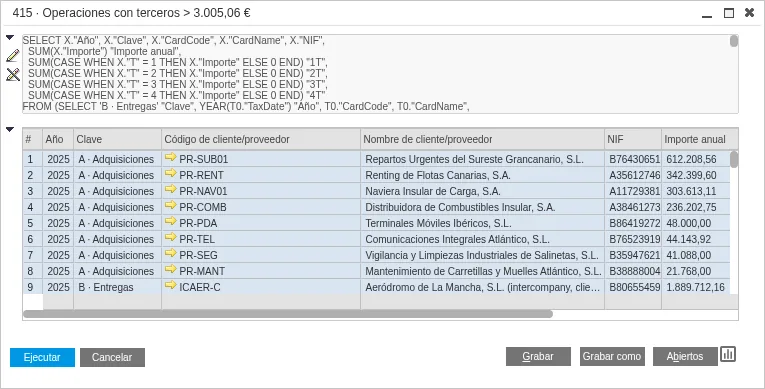The width and height of the screenshot is (765, 389).
Task: Follow the link arrow for PR-NAV01
Action: coord(170,189)
